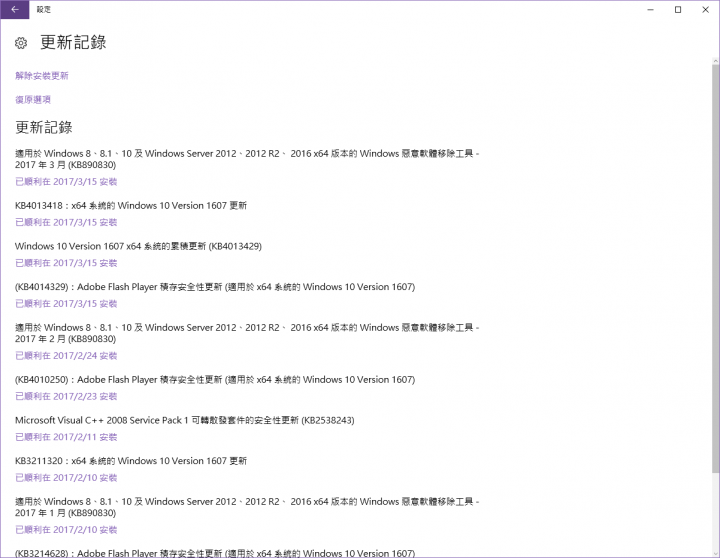Open the 解除安裝更新 link
Screen dimensions: 720x558
[42, 76]
